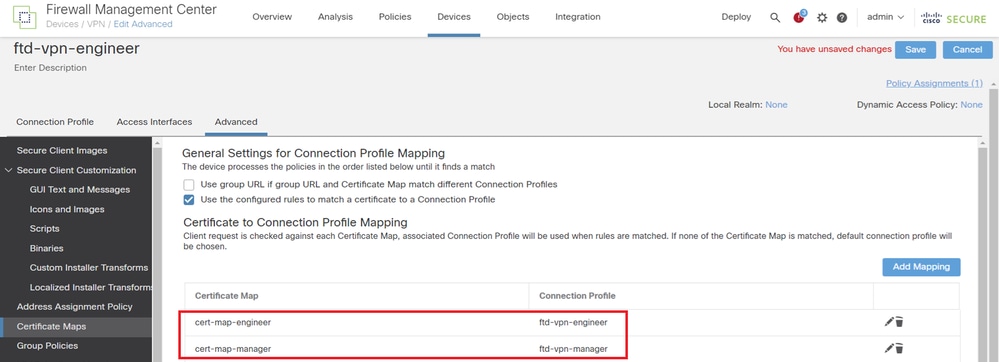
Task: Open Localized Installer Transforms item
Action: click(90, 287)
